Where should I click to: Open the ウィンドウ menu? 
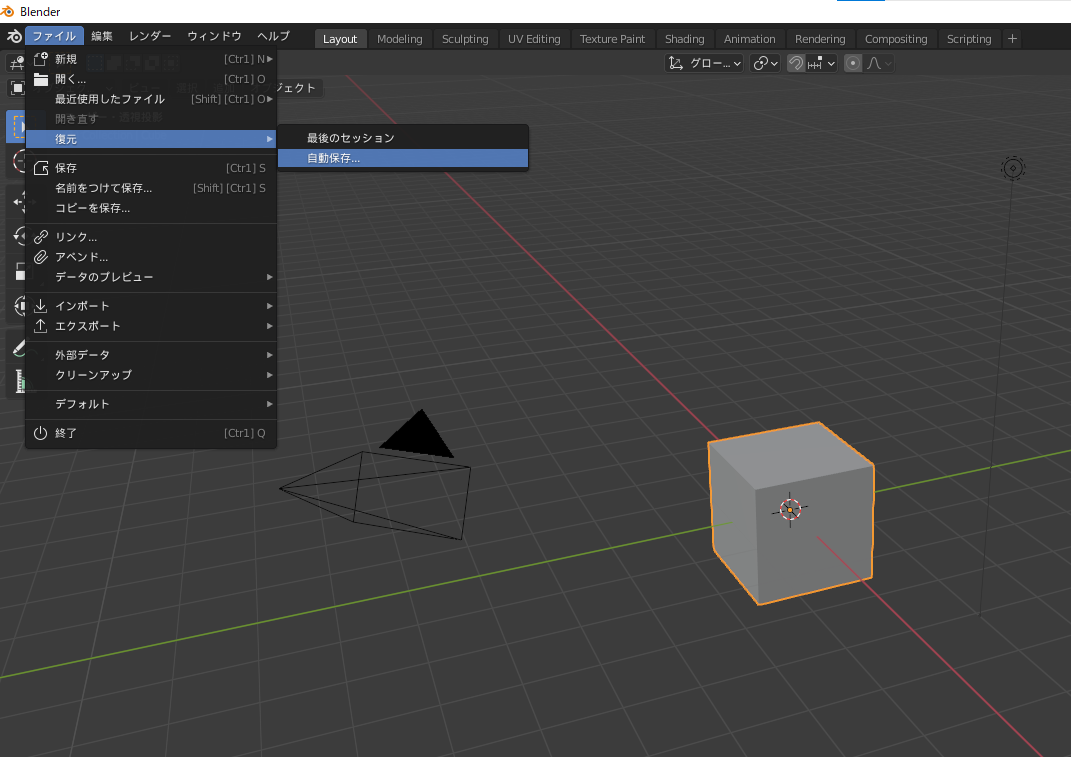[214, 36]
